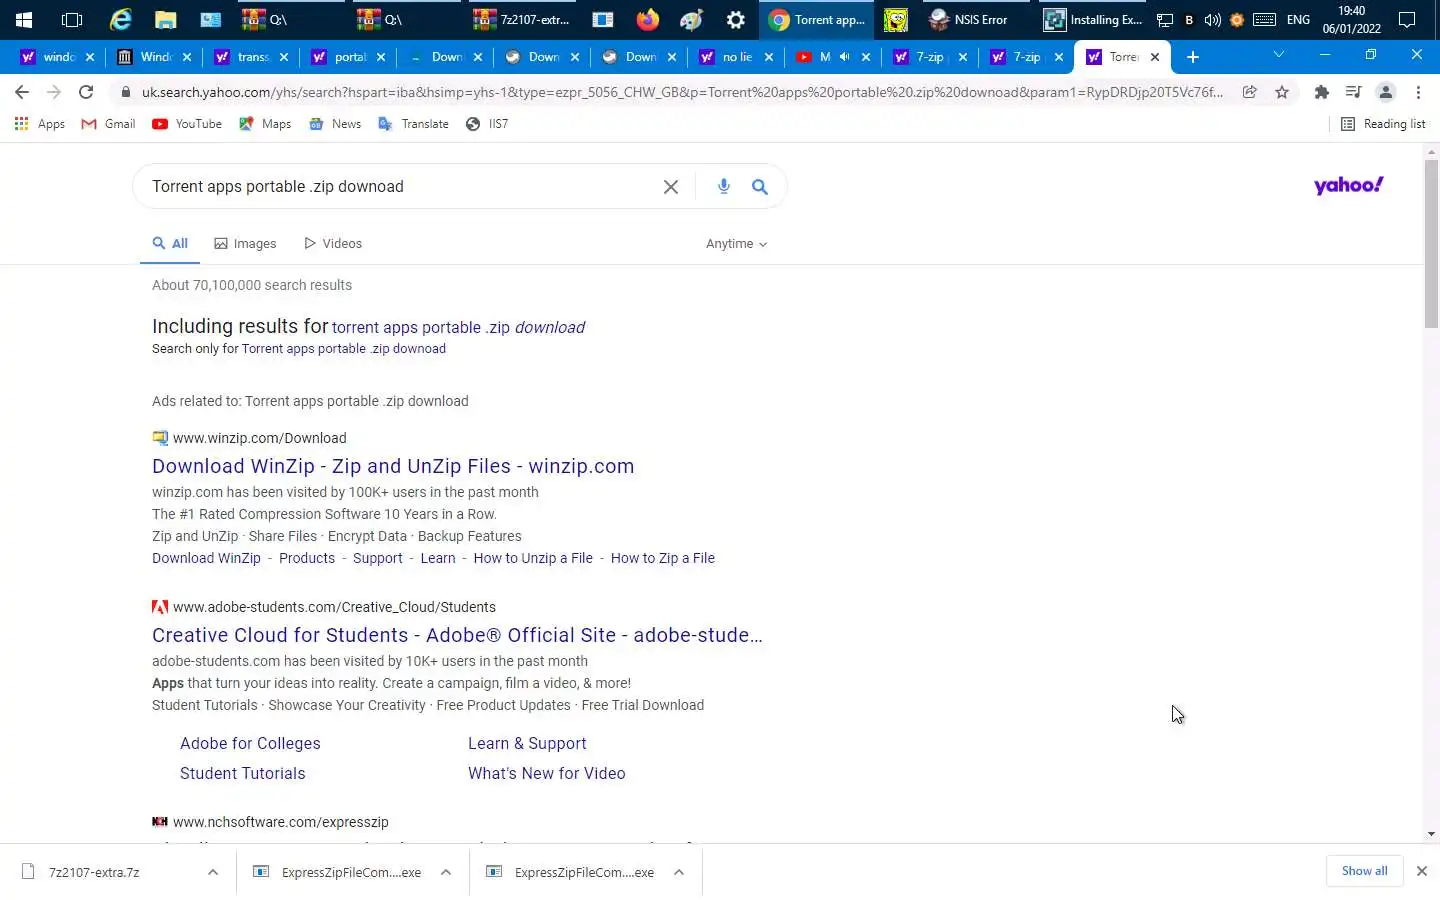1440x900 pixels.
Task: Switch to the Images results tab
Action: pyautogui.click(x=245, y=244)
